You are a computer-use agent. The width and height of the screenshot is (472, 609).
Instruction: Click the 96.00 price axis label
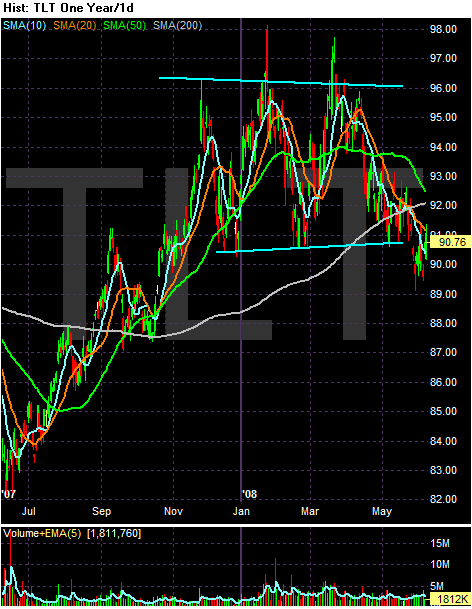[443, 88]
